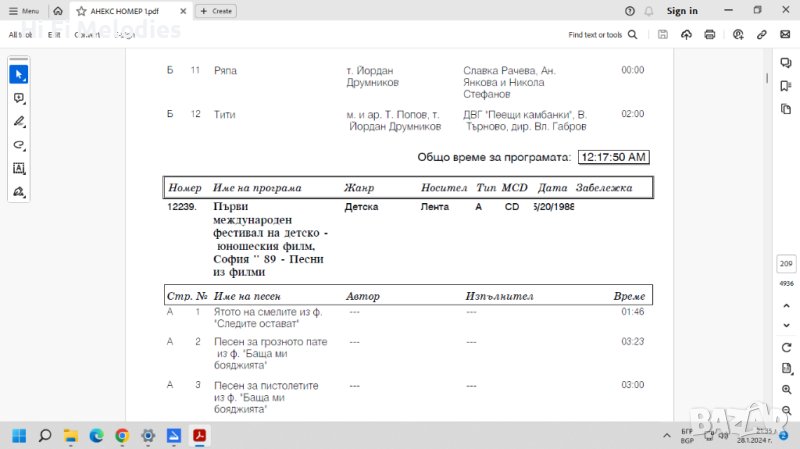
Task: Select the arrow selection tool
Action: click(19, 75)
